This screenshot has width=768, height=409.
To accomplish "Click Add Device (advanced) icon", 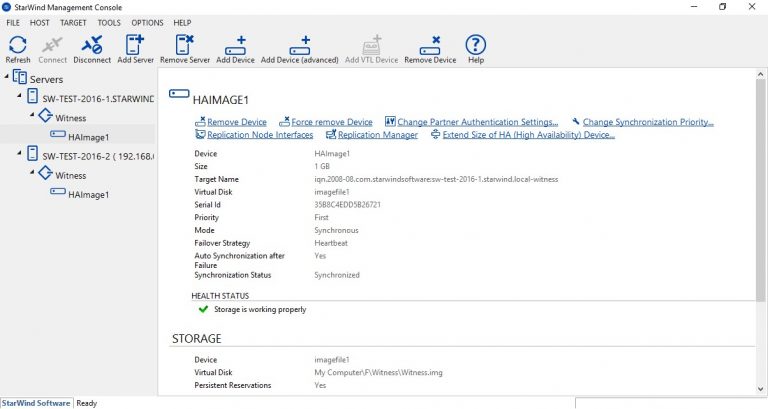I will tap(300, 45).
